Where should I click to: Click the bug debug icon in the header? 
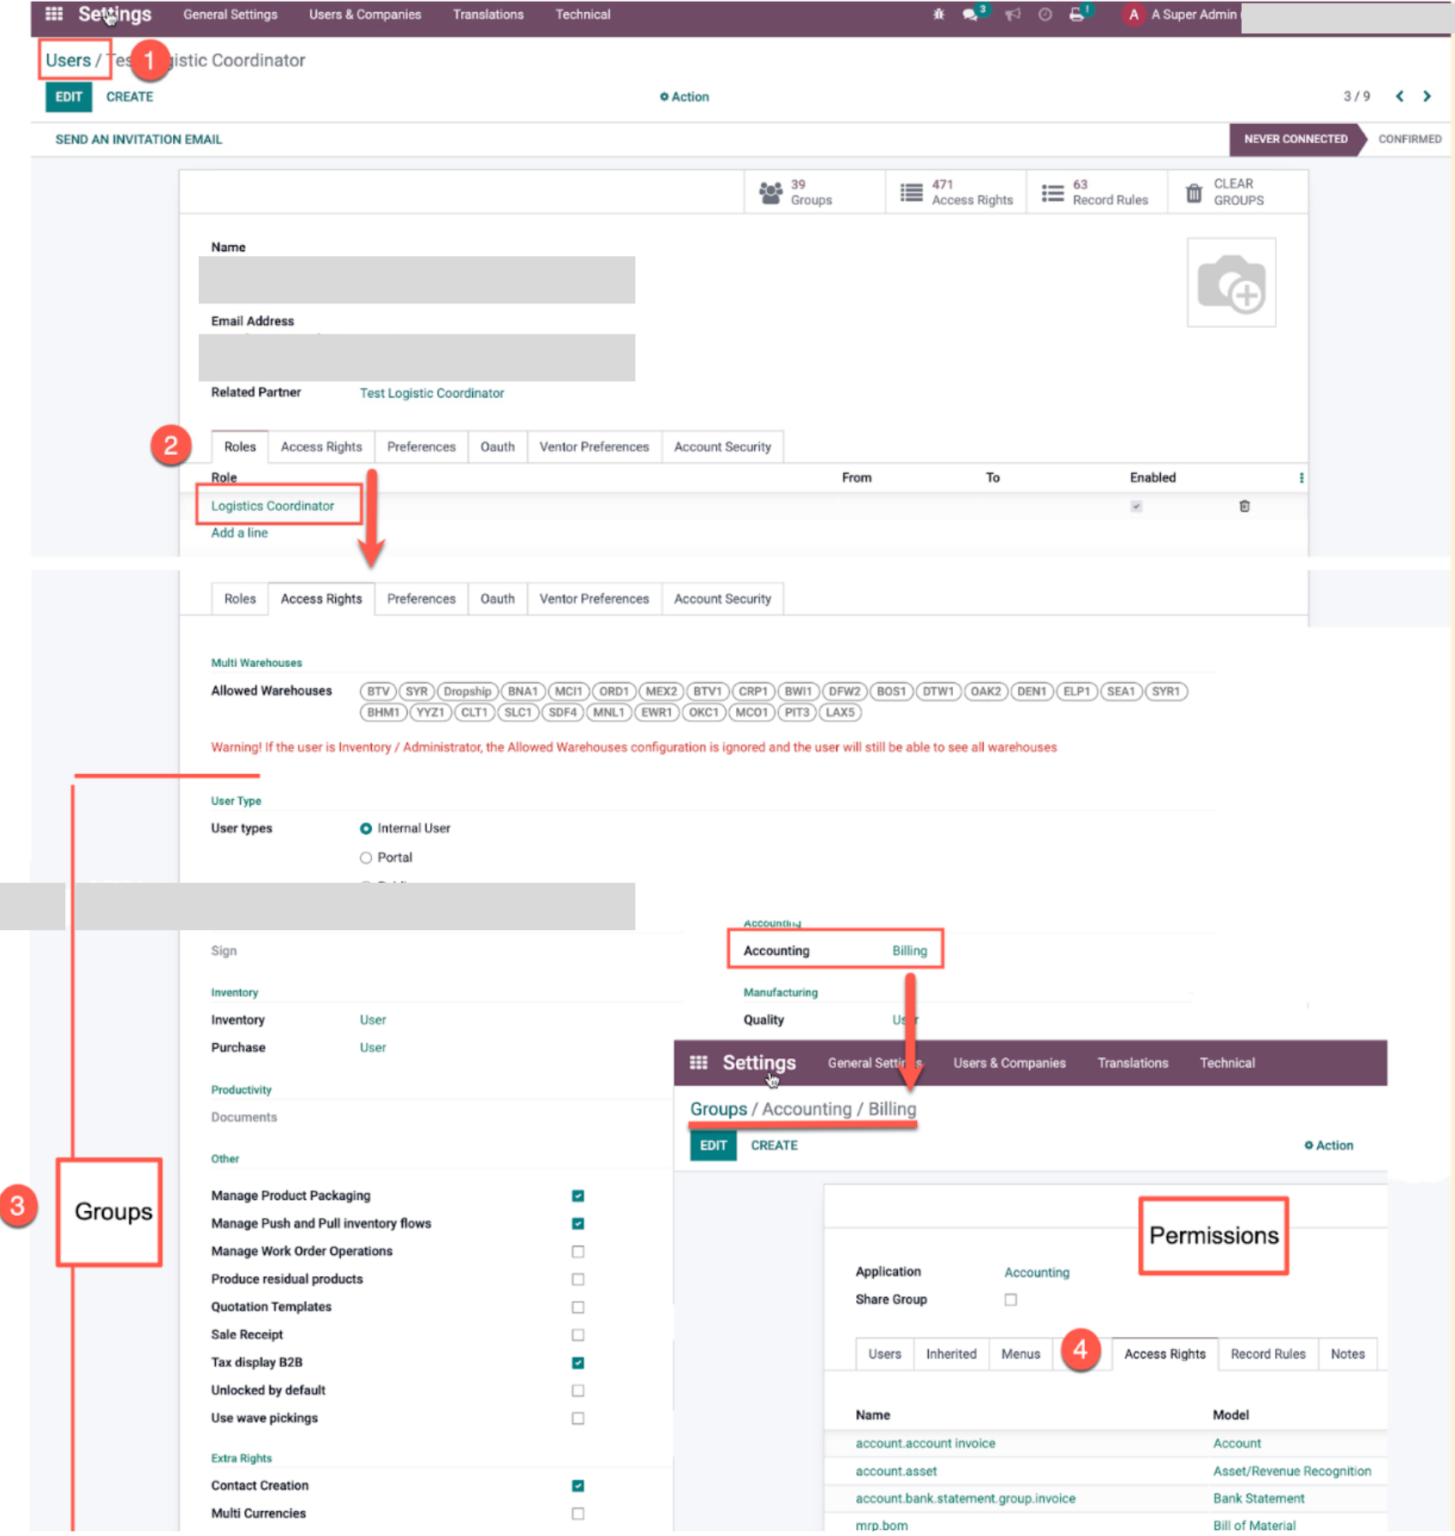[938, 15]
